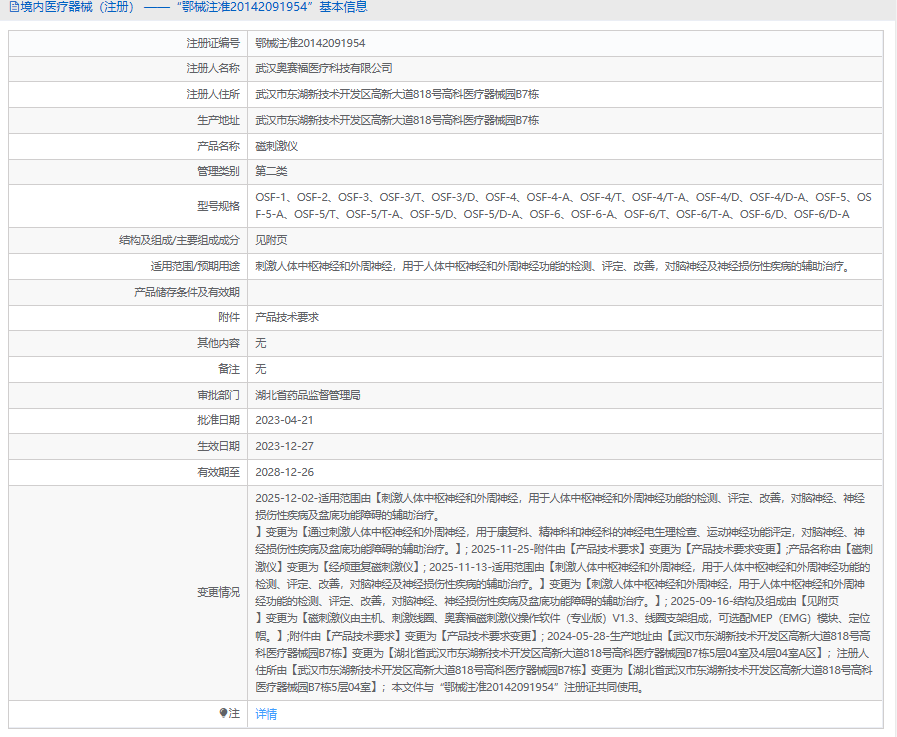
Task: Click 无 in the 备注 row
Action: (x=261, y=369)
